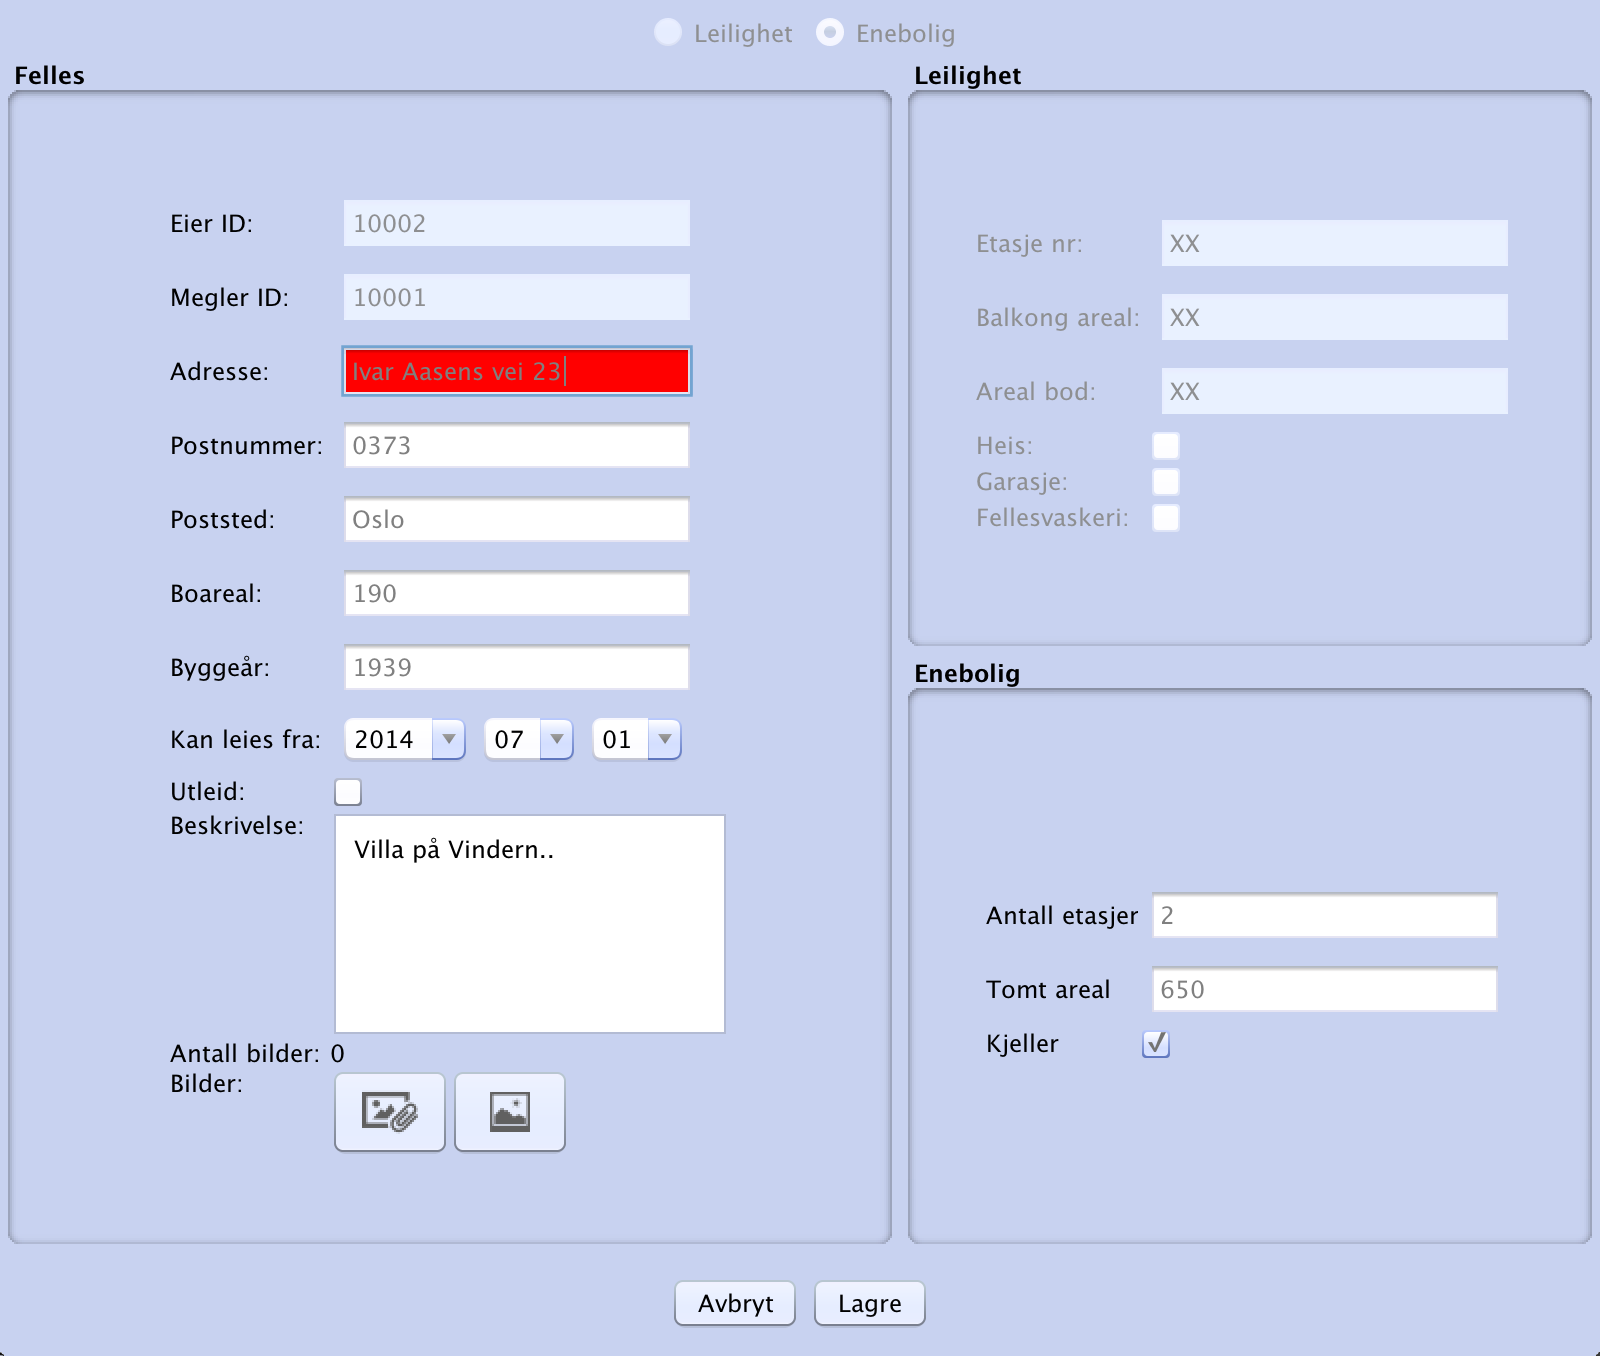
Task: Check the Garasje checkbox
Action: click(x=1166, y=482)
